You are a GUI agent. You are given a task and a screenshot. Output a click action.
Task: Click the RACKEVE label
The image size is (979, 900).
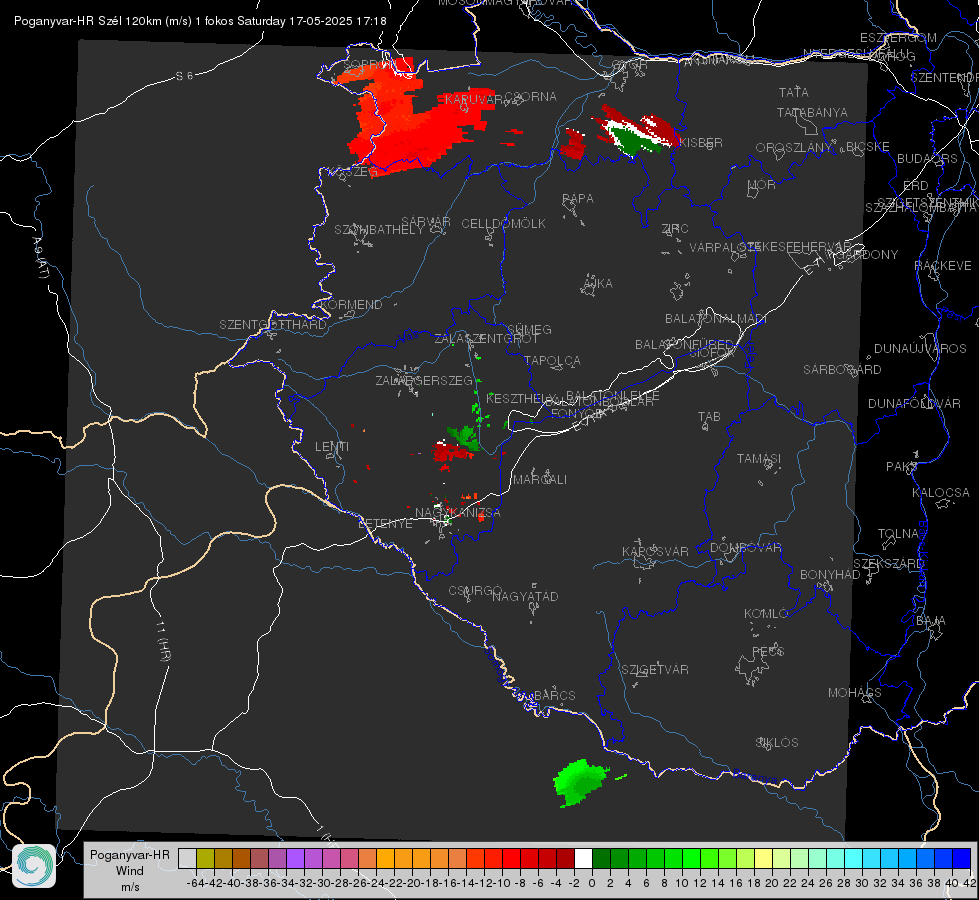point(943,265)
